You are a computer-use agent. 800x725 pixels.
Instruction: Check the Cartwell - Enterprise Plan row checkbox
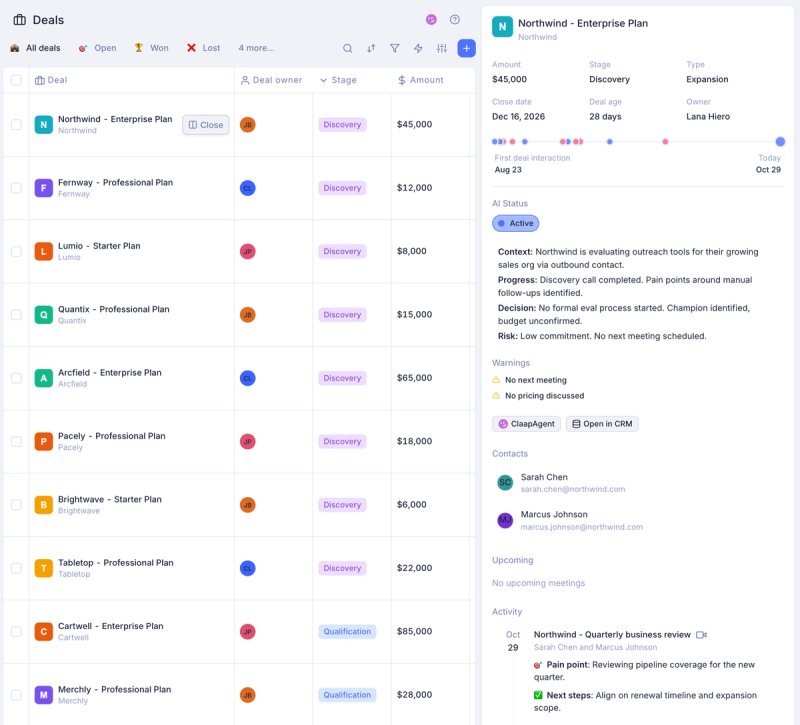(x=16, y=632)
